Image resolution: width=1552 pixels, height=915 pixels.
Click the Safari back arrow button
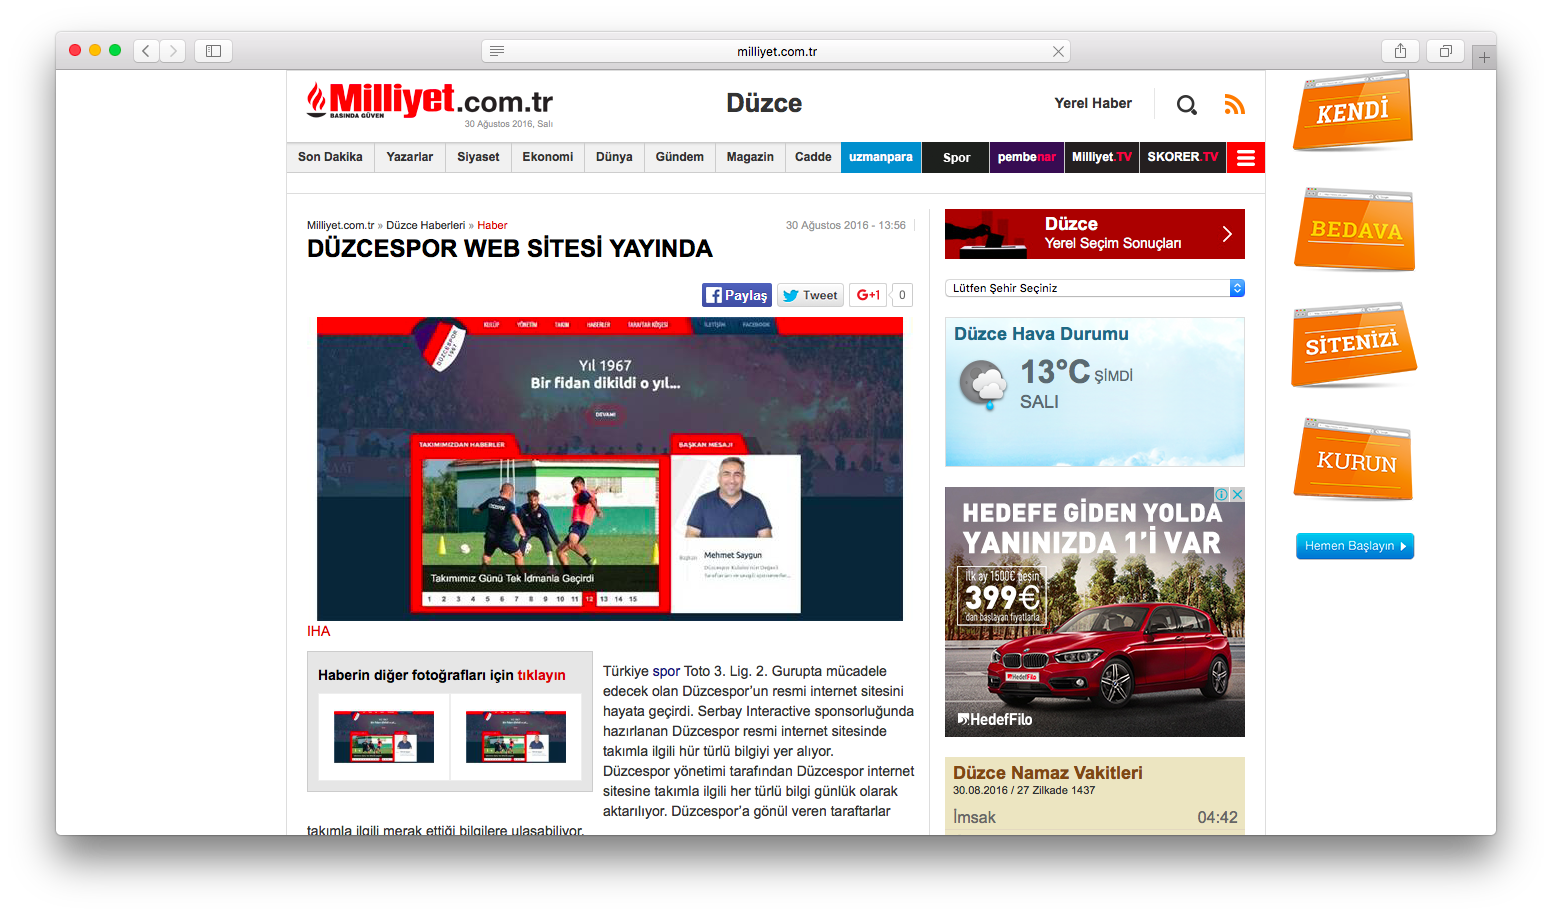click(x=146, y=50)
